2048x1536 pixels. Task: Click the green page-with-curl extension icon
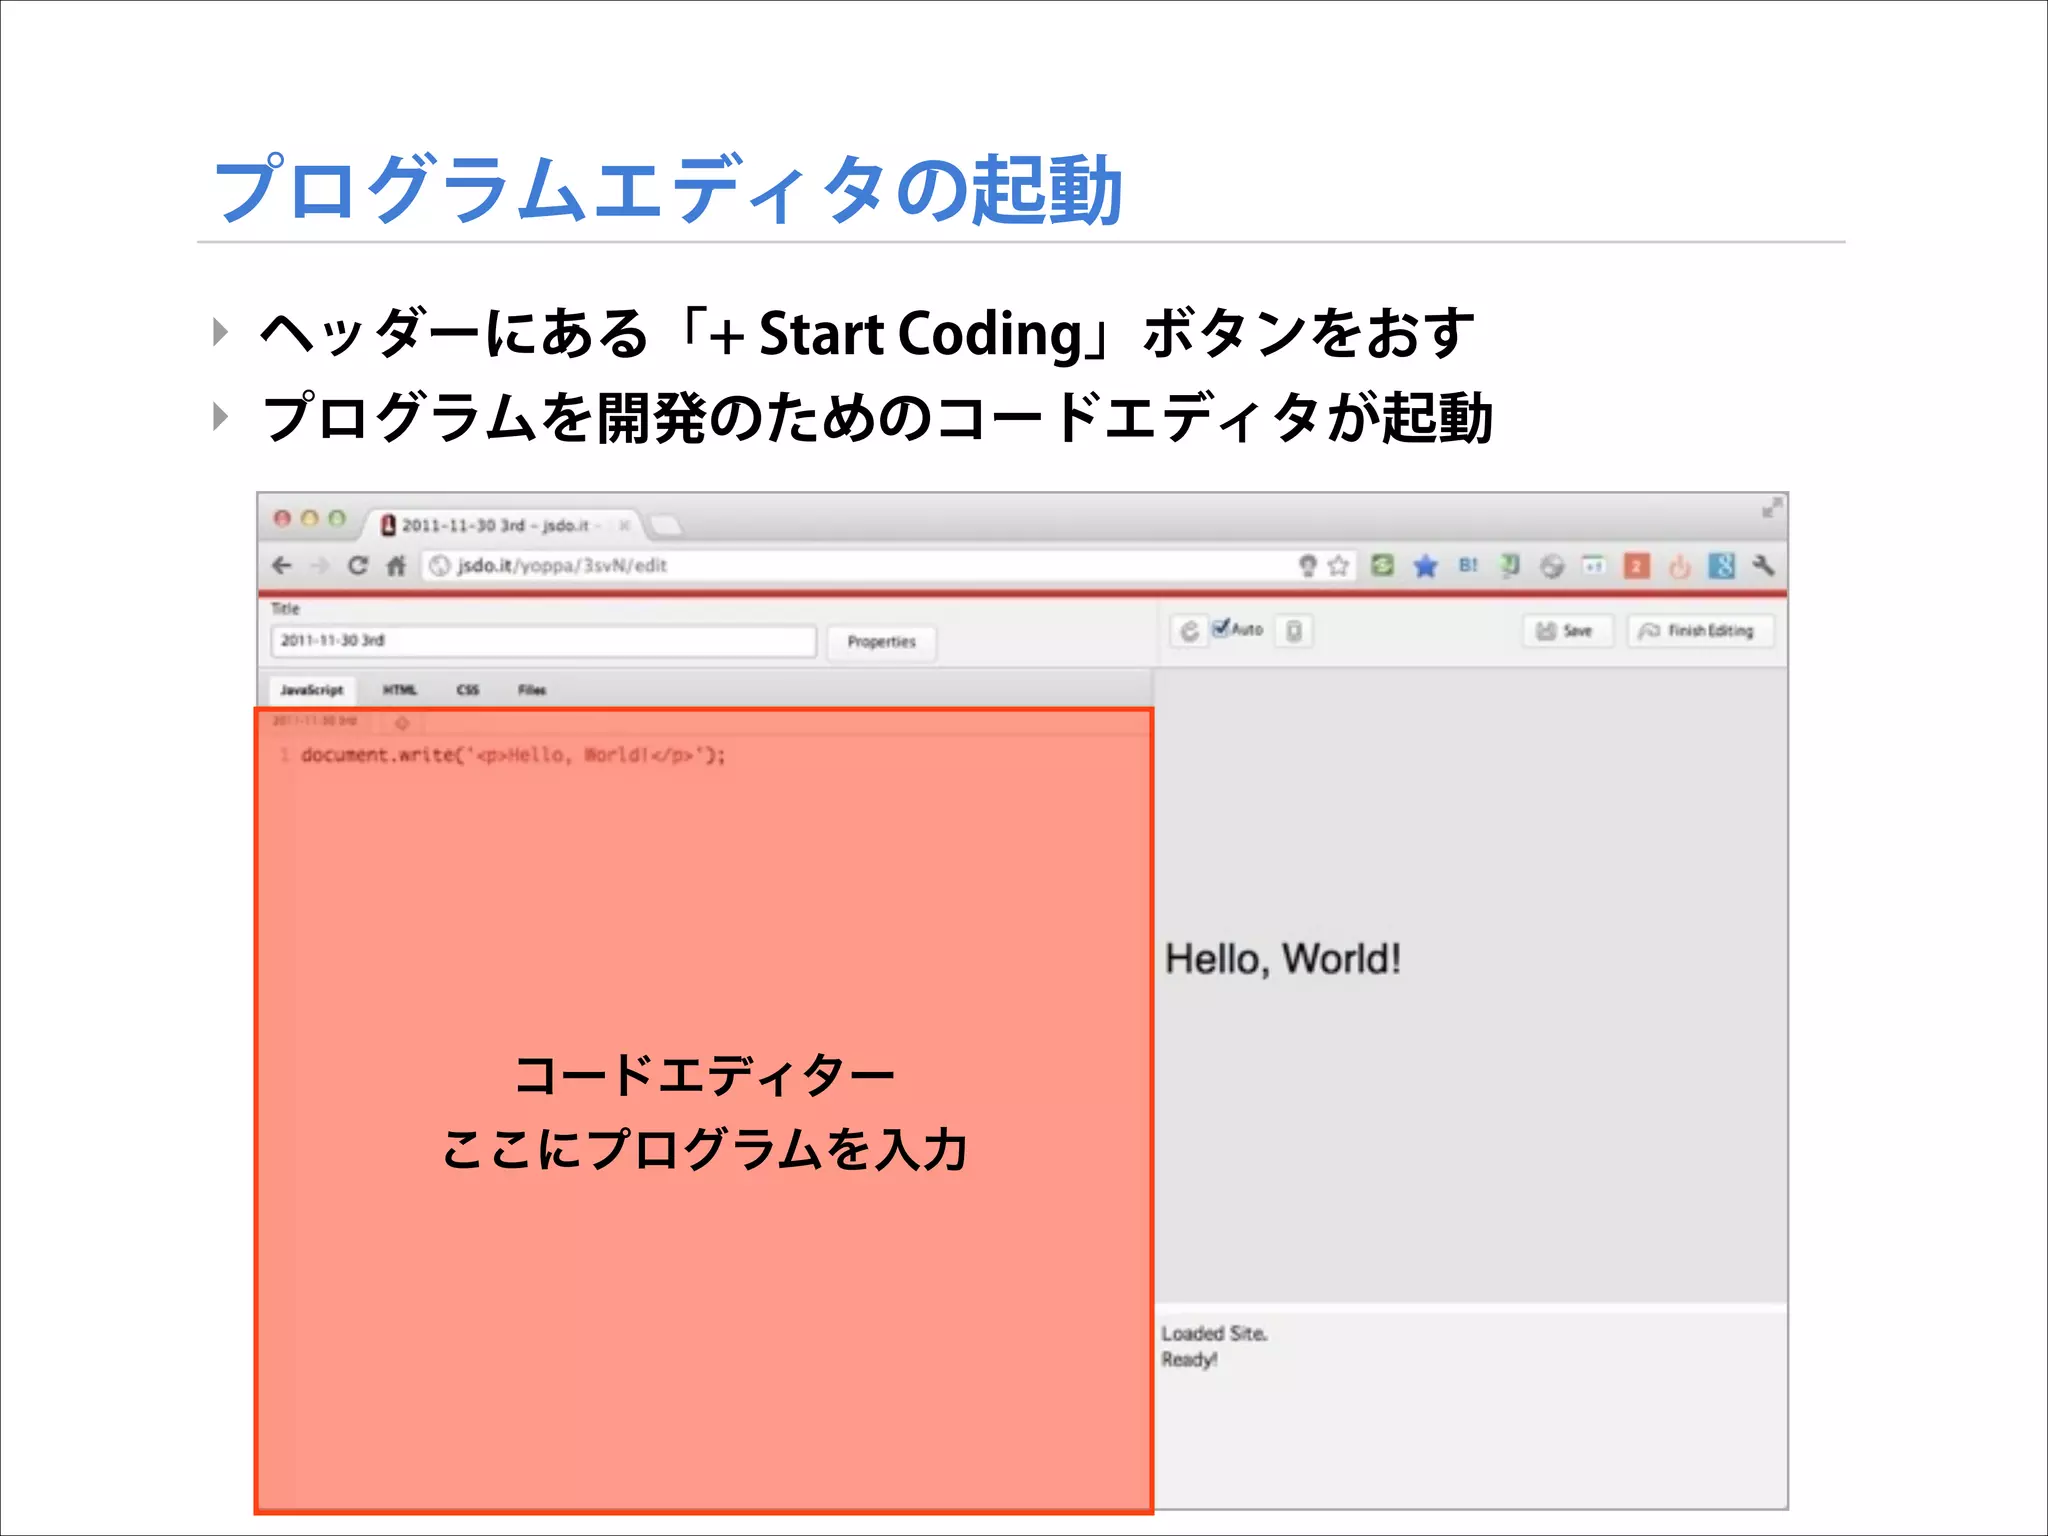click(x=1510, y=566)
